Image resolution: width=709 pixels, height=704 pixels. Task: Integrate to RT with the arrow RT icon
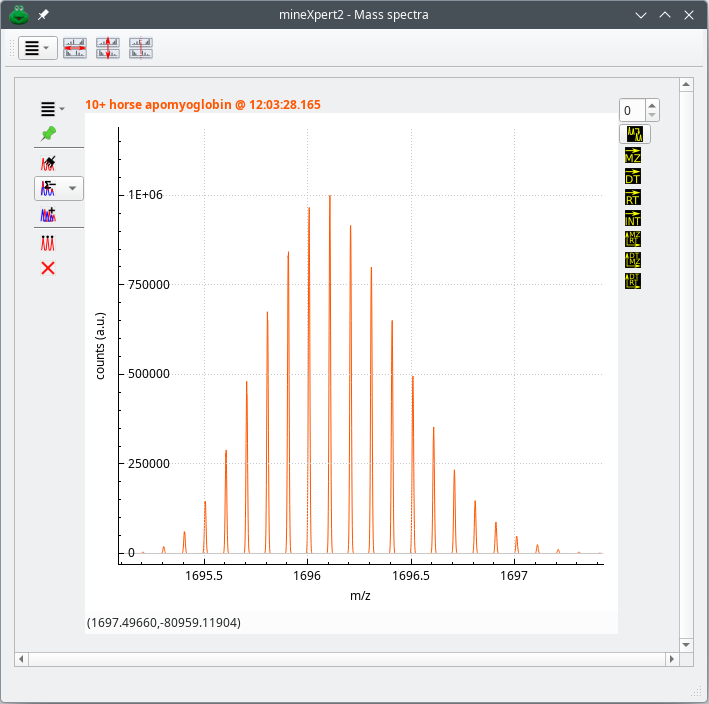click(x=632, y=197)
